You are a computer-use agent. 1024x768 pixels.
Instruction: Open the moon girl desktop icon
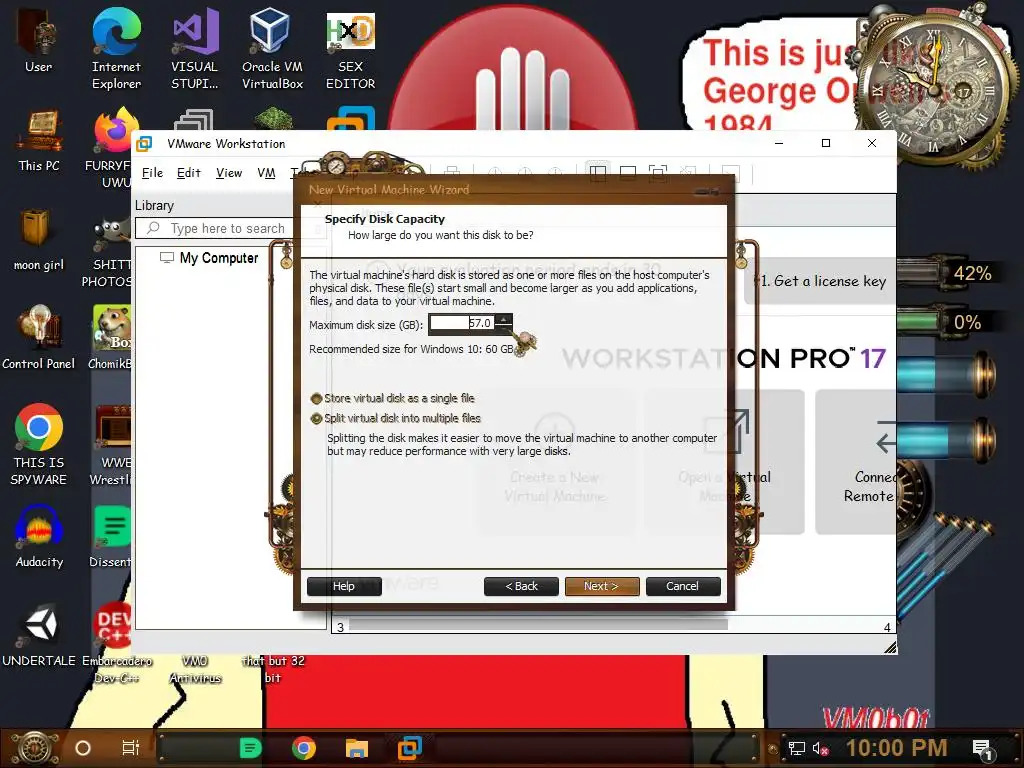pos(39,239)
